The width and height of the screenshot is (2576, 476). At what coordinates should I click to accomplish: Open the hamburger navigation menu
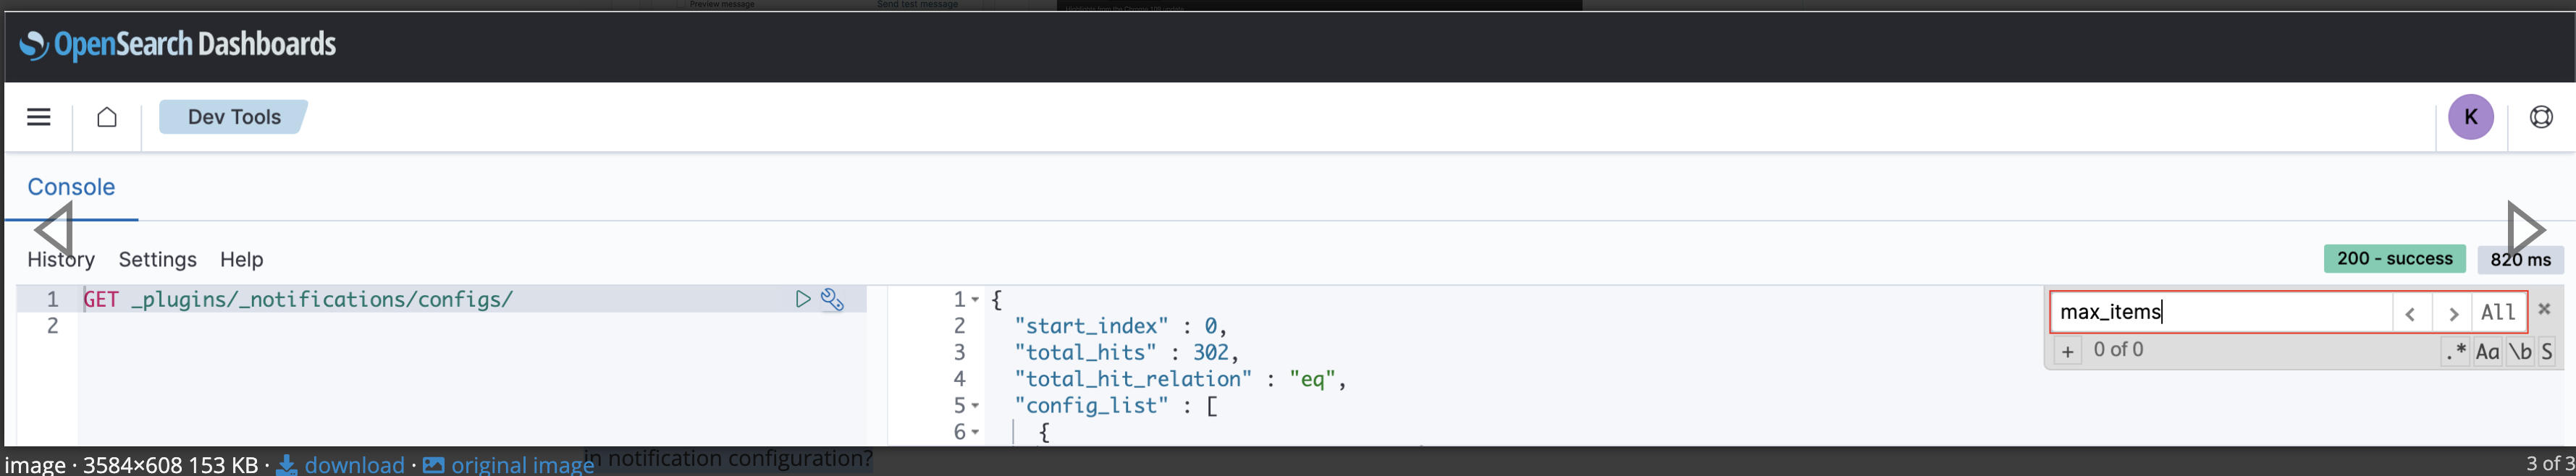click(38, 117)
